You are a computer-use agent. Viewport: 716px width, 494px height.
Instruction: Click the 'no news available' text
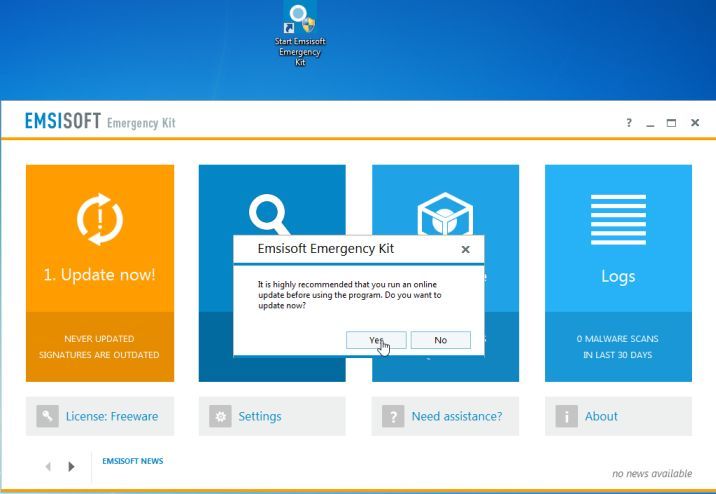coord(652,473)
